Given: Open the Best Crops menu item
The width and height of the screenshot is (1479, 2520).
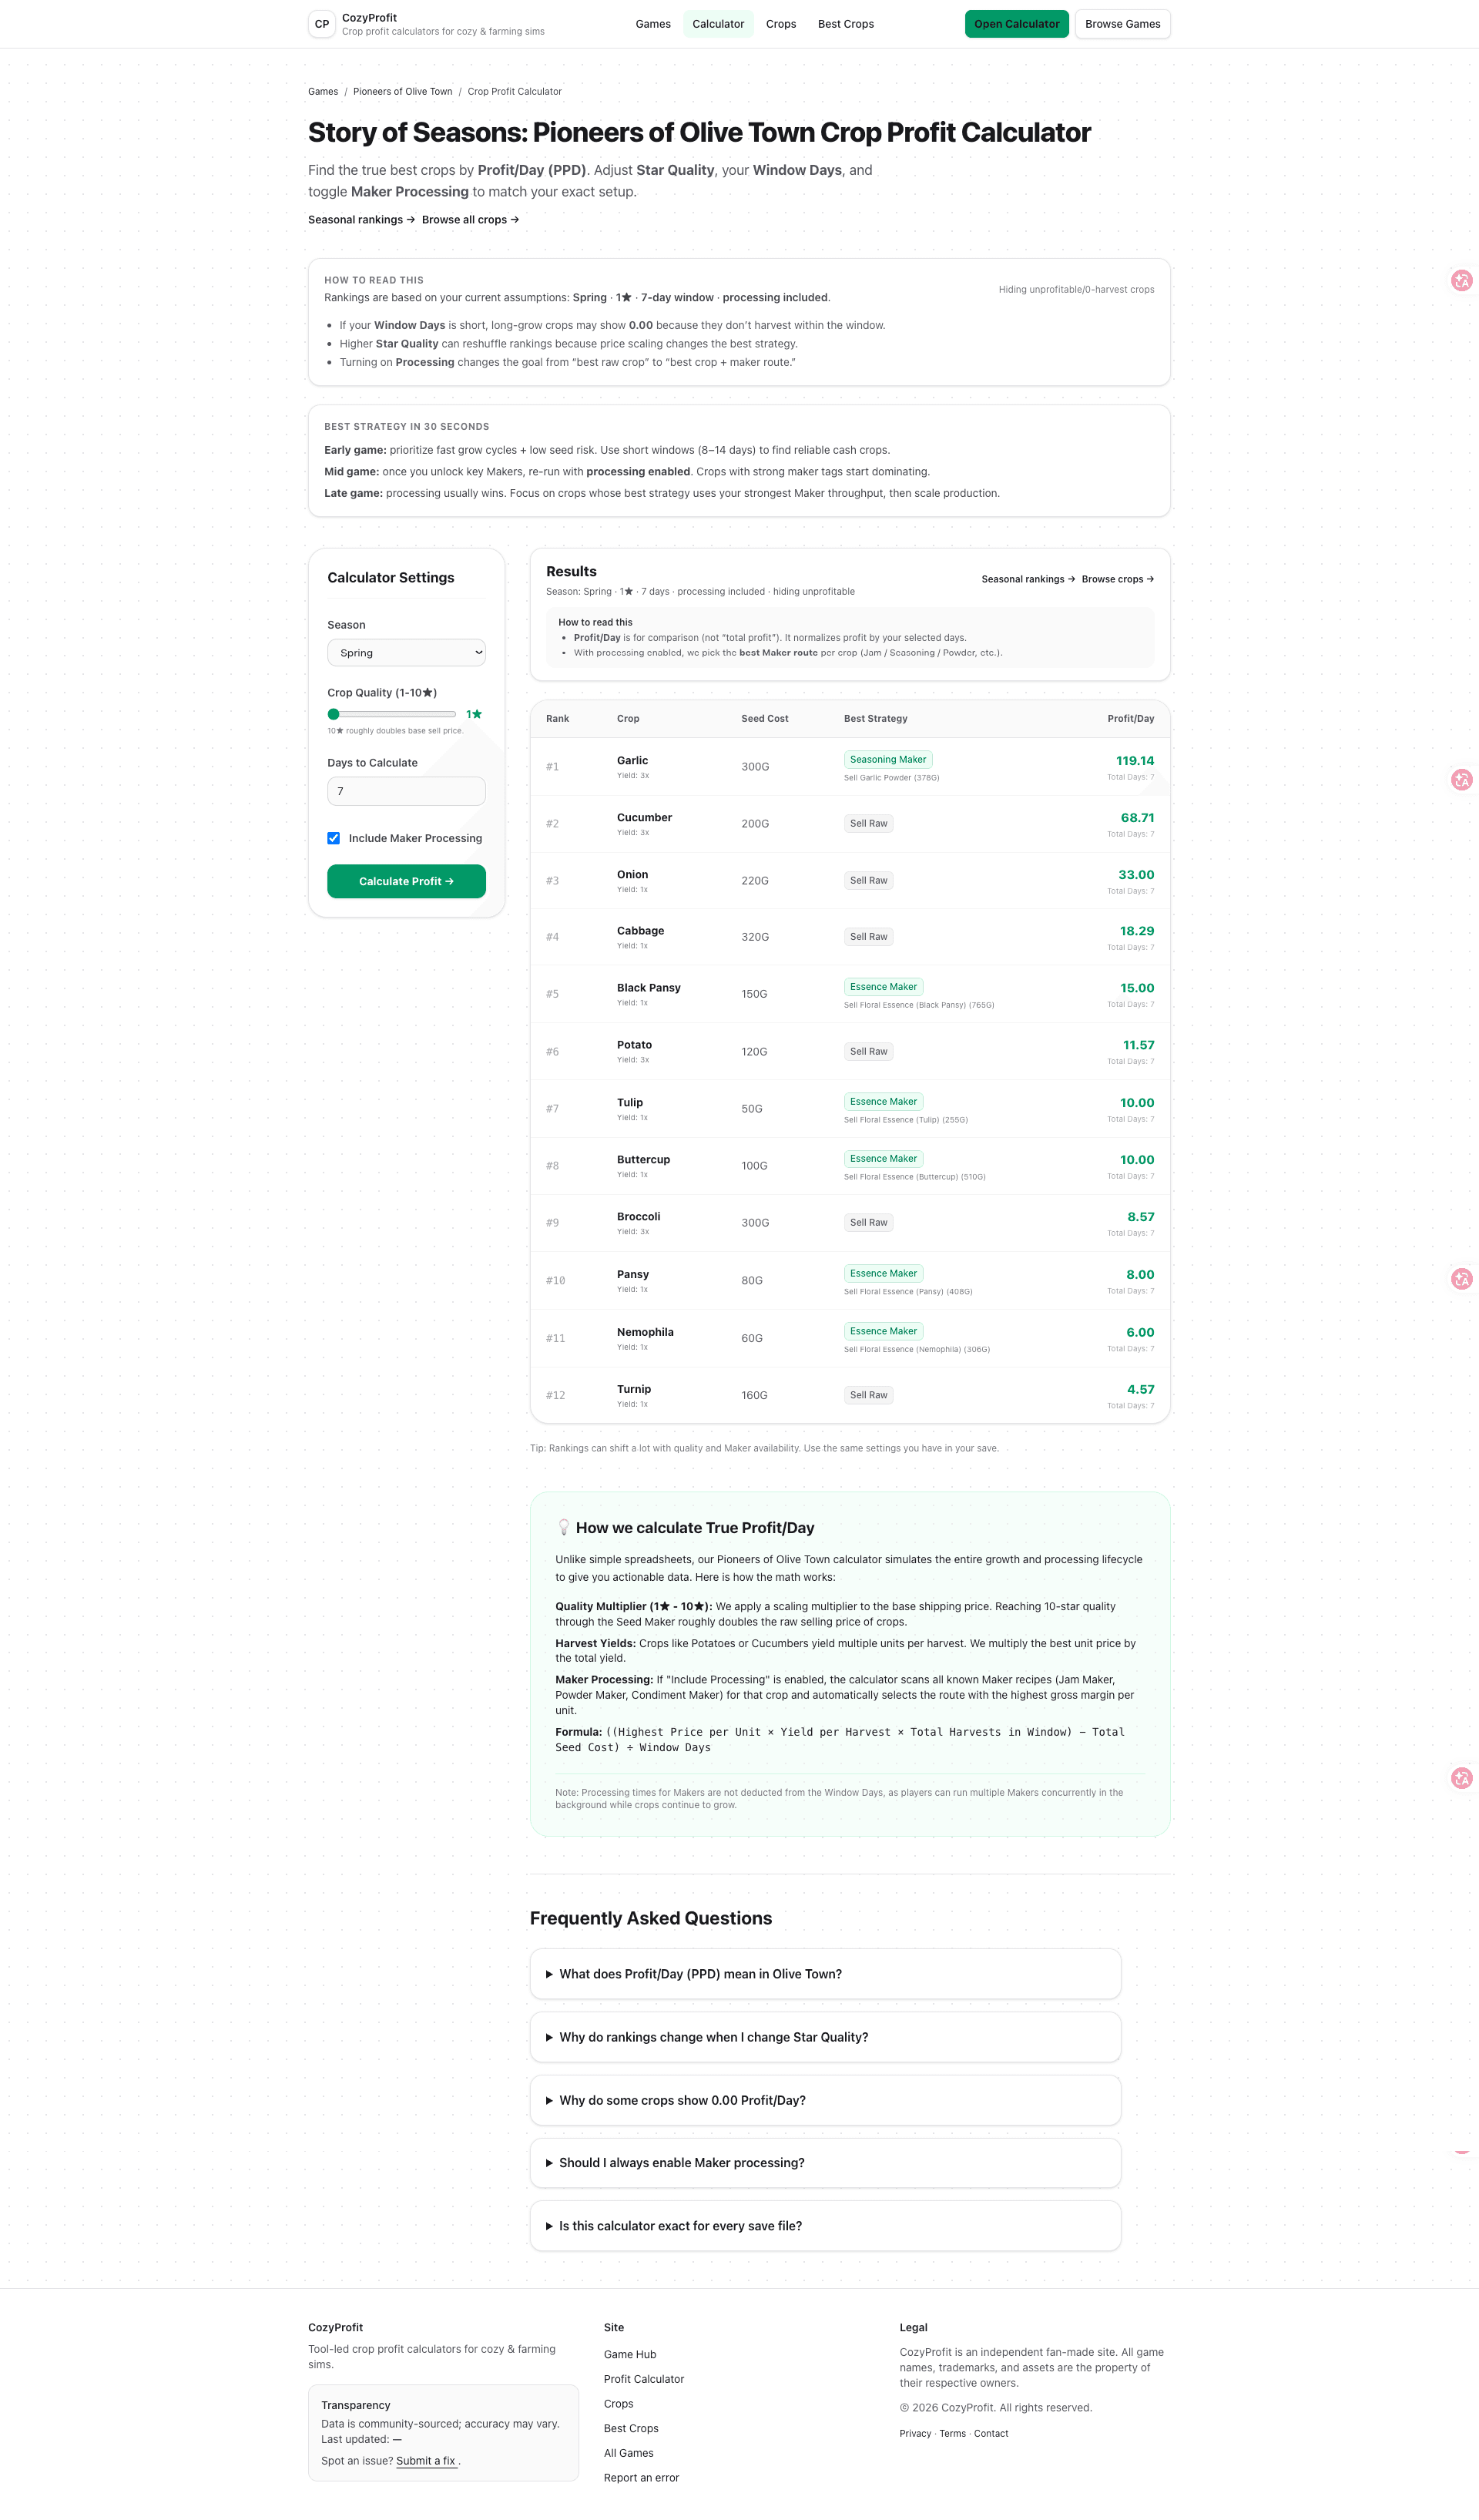Looking at the screenshot, I should click(x=845, y=23).
